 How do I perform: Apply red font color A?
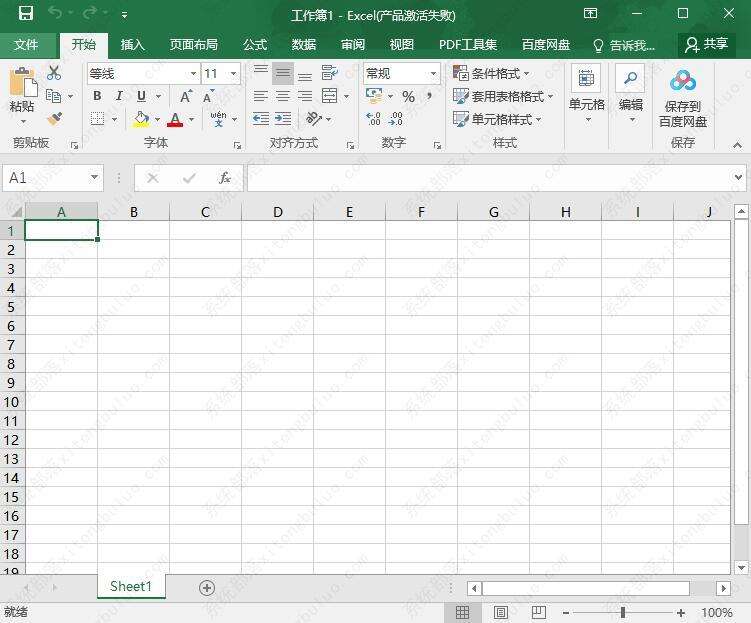coord(175,119)
